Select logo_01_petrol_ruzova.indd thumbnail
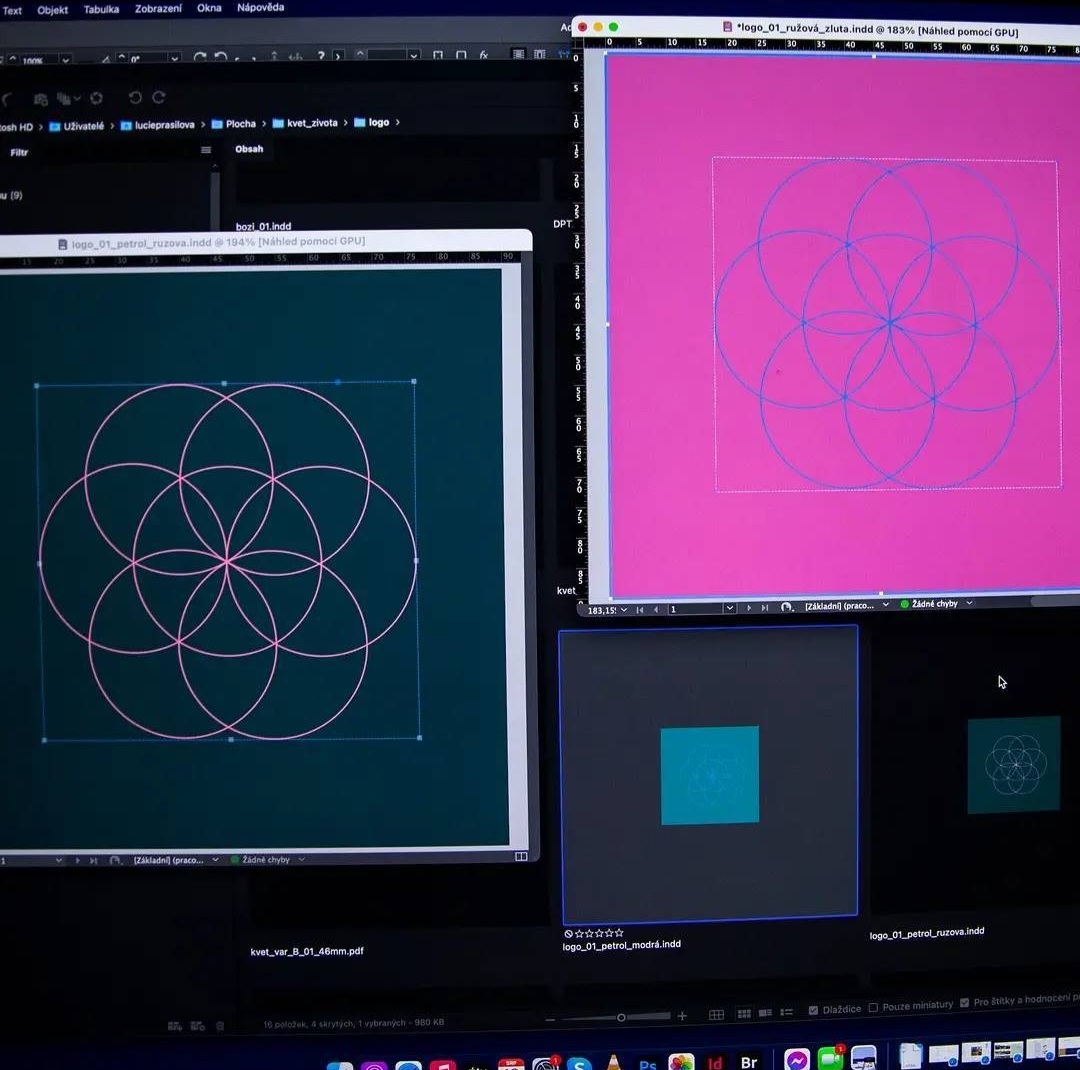Screen dimensions: 1080x1070 coord(1014,765)
